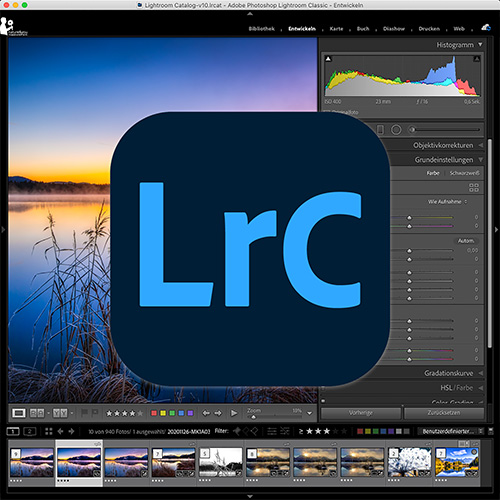This screenshot has width=500, height=500.
Task: Expand the Objektivkorrekturen panel
Action: 443,145
